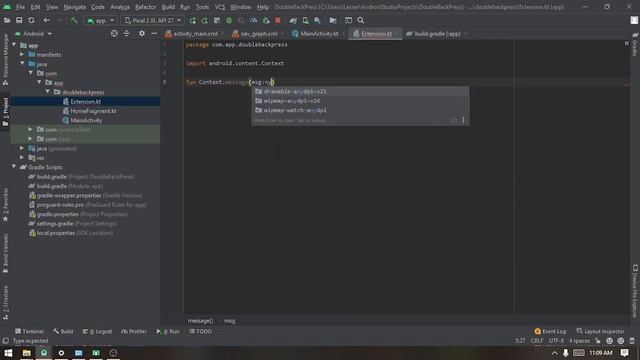Viewport: 640px width, 360px height.
Task: Select HomeFragment.kt in project tree
Action: [93, 111]
